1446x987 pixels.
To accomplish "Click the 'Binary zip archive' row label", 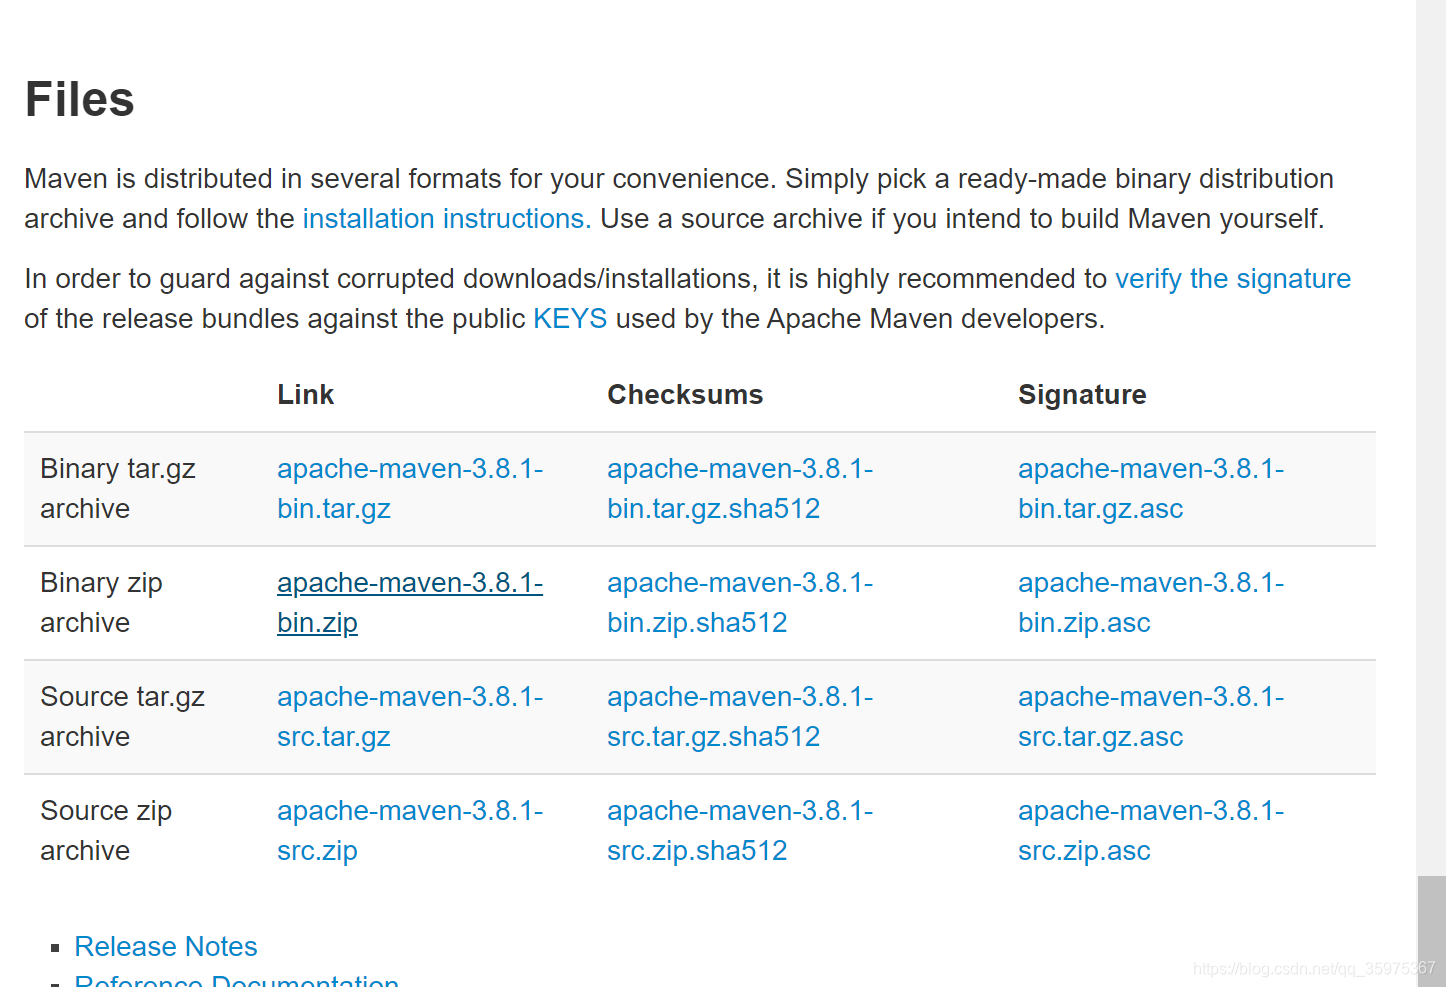I will tap(101, 603).
